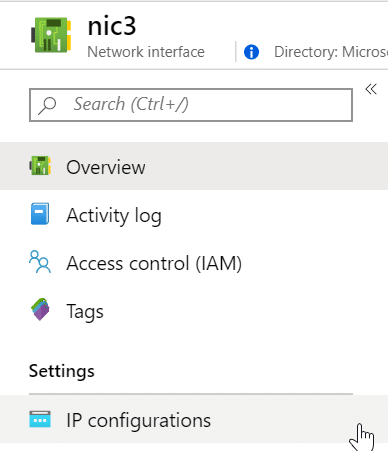
Task: Click the Overview network card icon
Action: 40,165
